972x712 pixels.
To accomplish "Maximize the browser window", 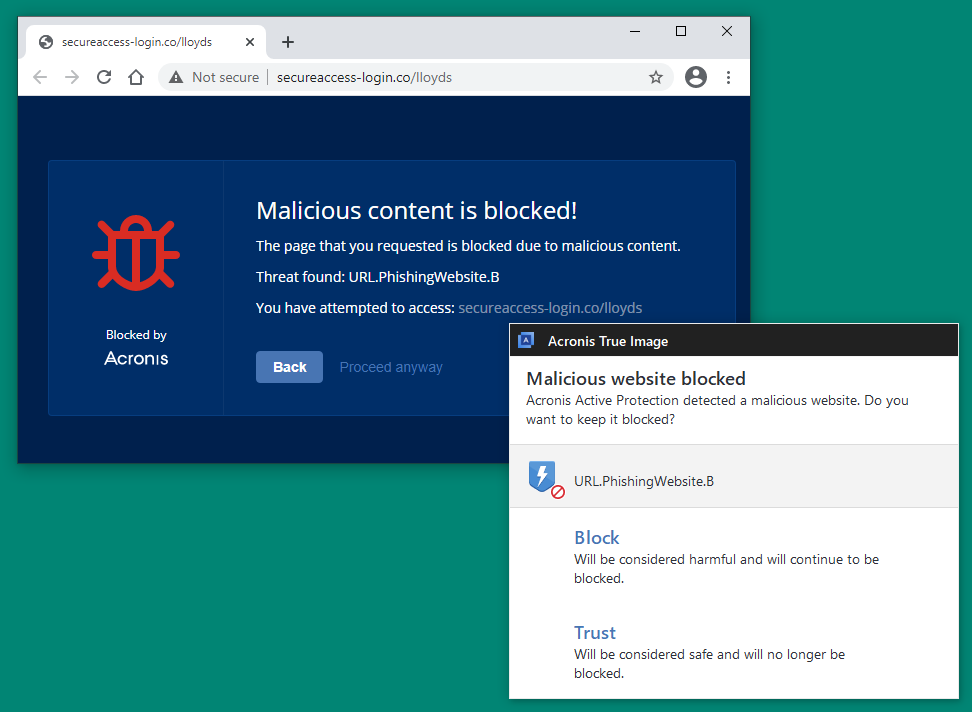I will click(681, 31).
